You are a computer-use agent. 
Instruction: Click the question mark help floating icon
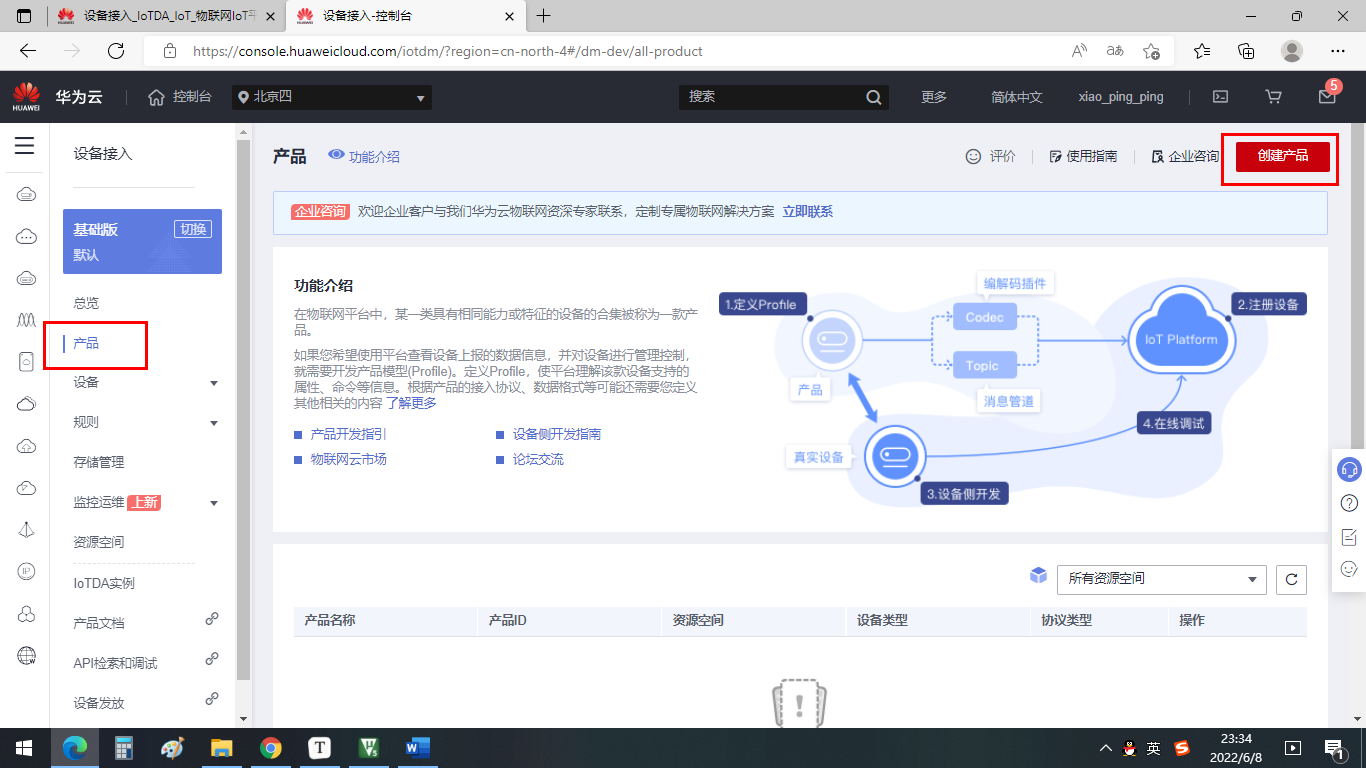1349,502
